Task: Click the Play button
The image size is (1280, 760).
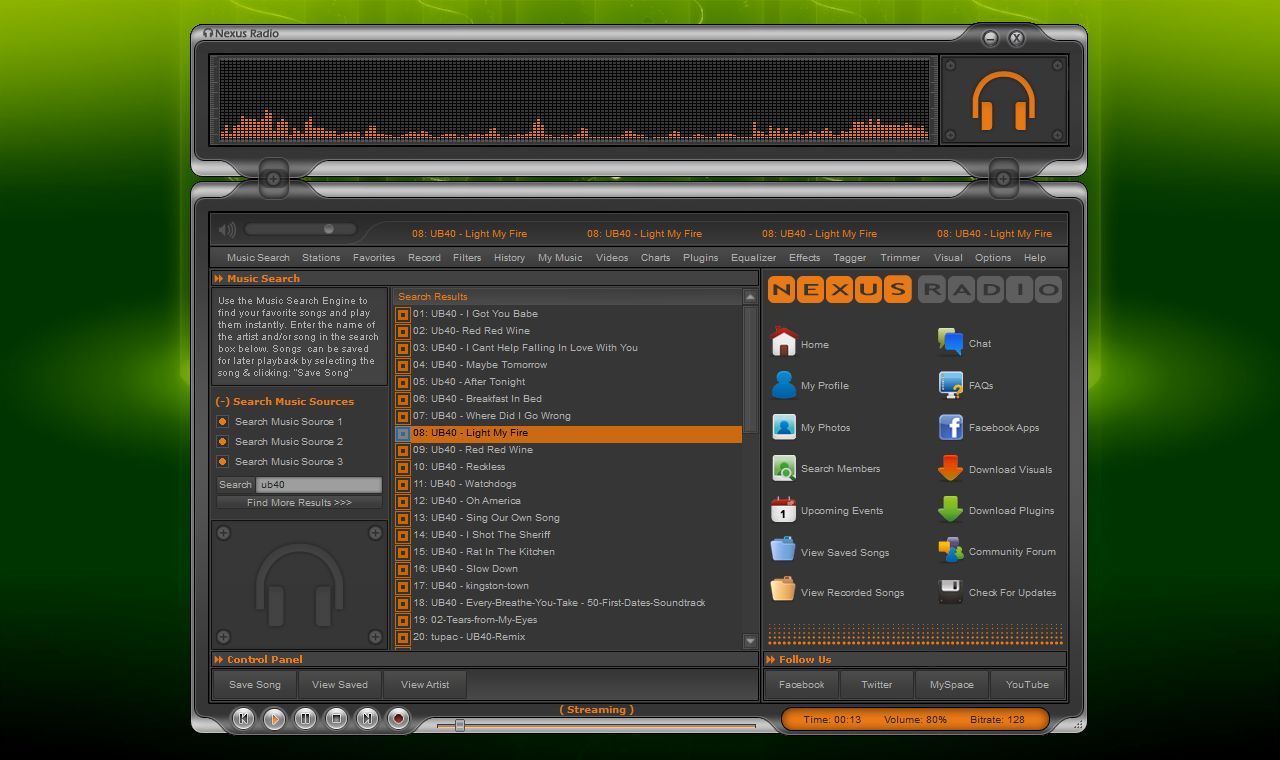Action: click(274, 718)
